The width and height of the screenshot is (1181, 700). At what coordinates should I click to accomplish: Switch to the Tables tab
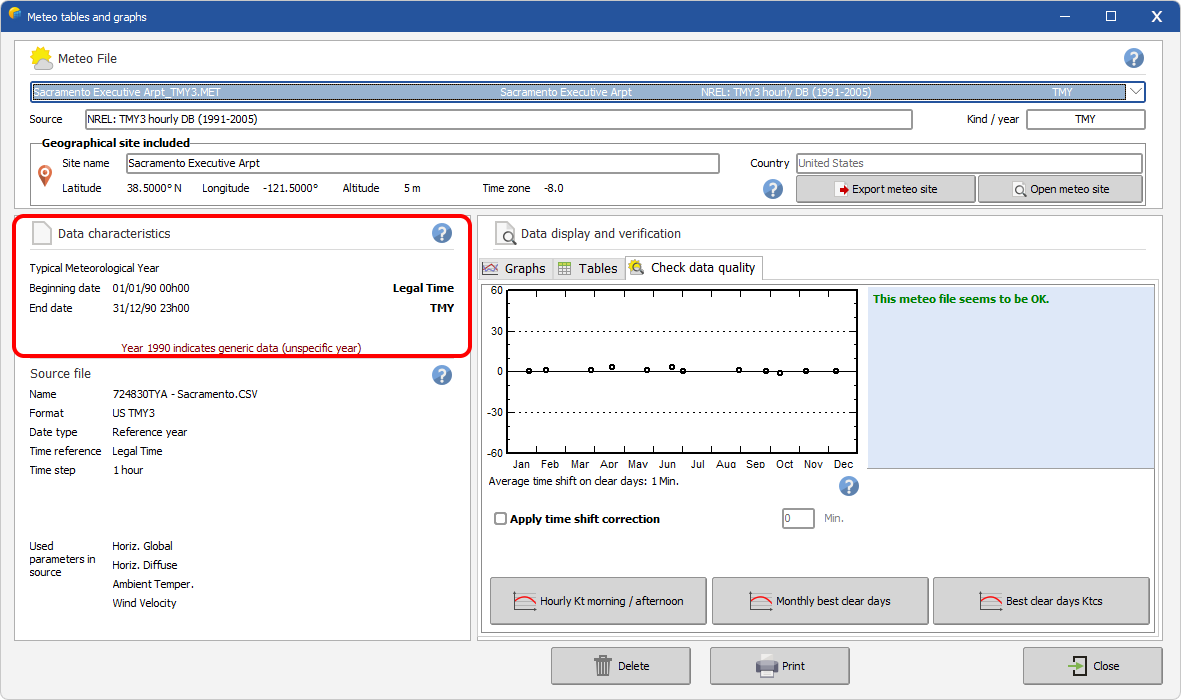coord(588,268)
